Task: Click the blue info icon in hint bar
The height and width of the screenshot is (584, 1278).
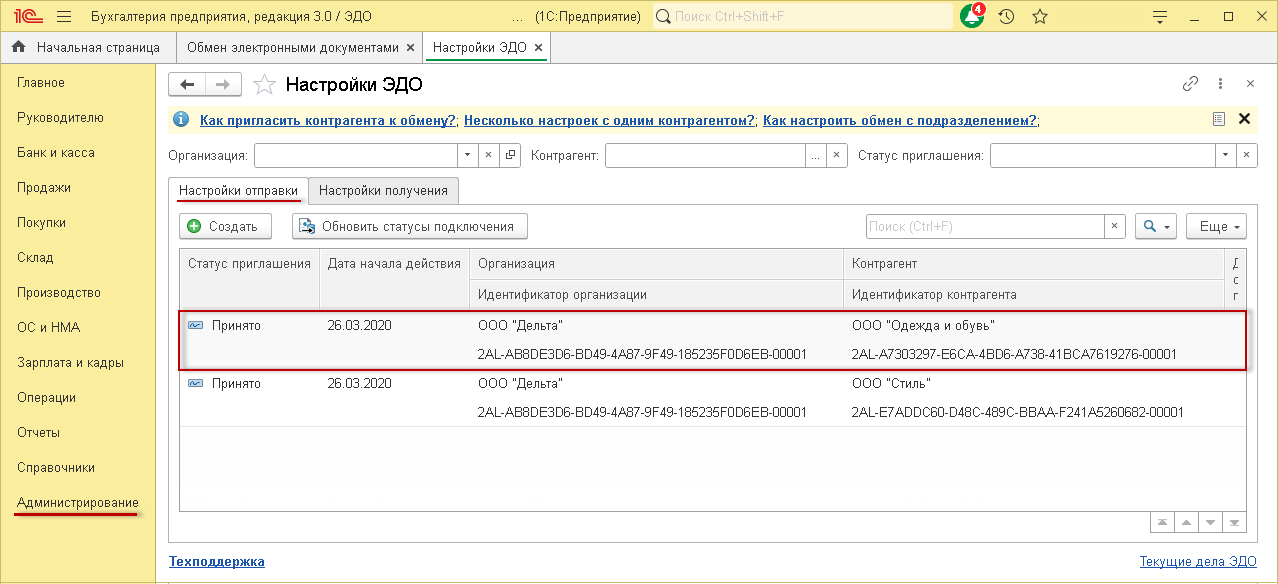Action: click(x=181, y=120)
